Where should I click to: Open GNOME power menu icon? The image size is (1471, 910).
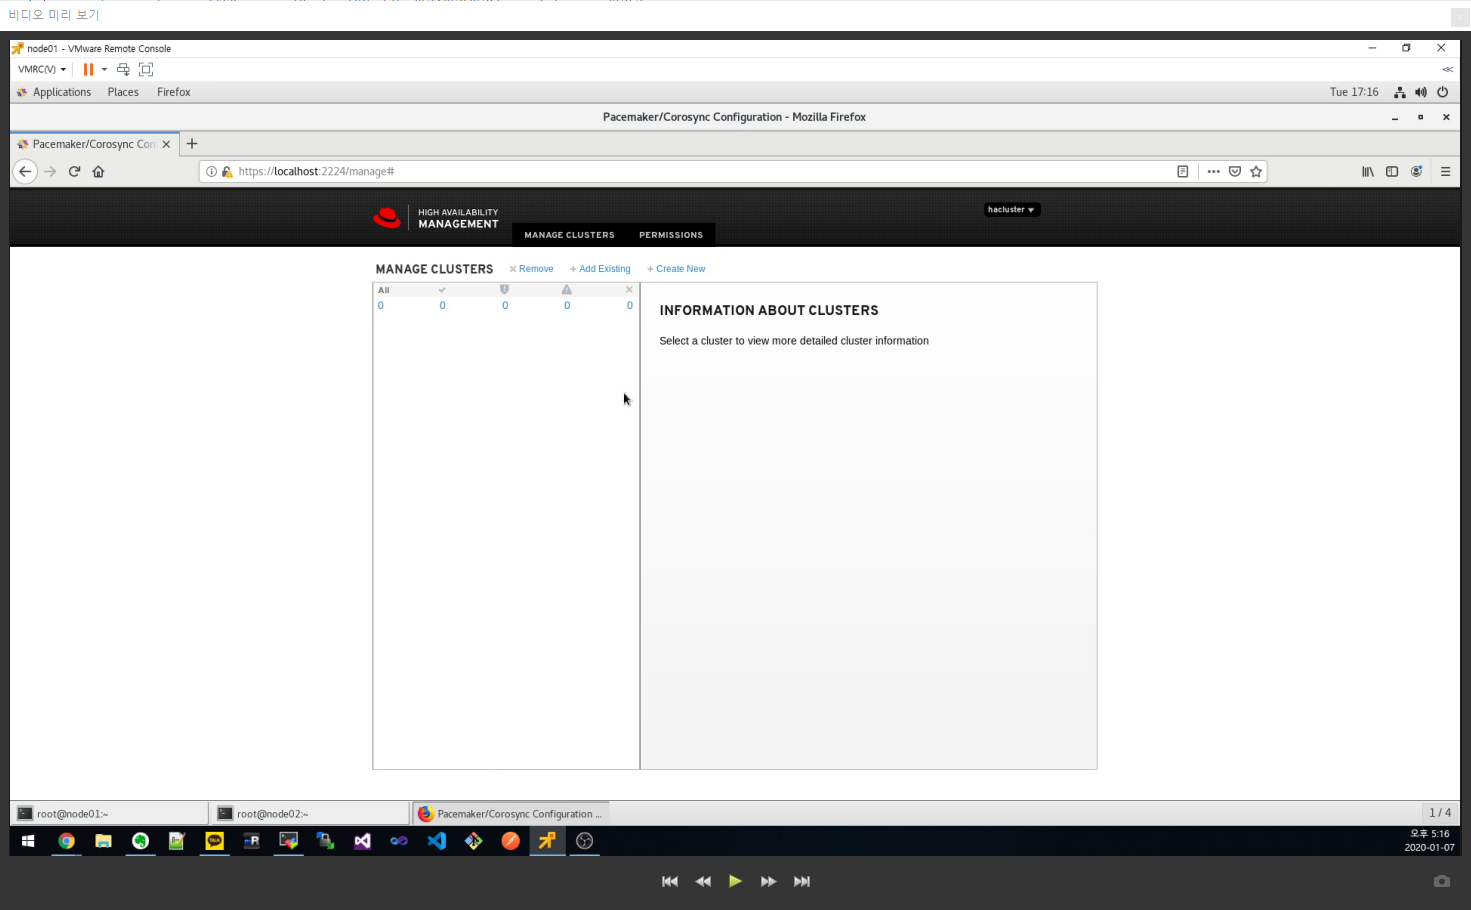(1442, 92)
